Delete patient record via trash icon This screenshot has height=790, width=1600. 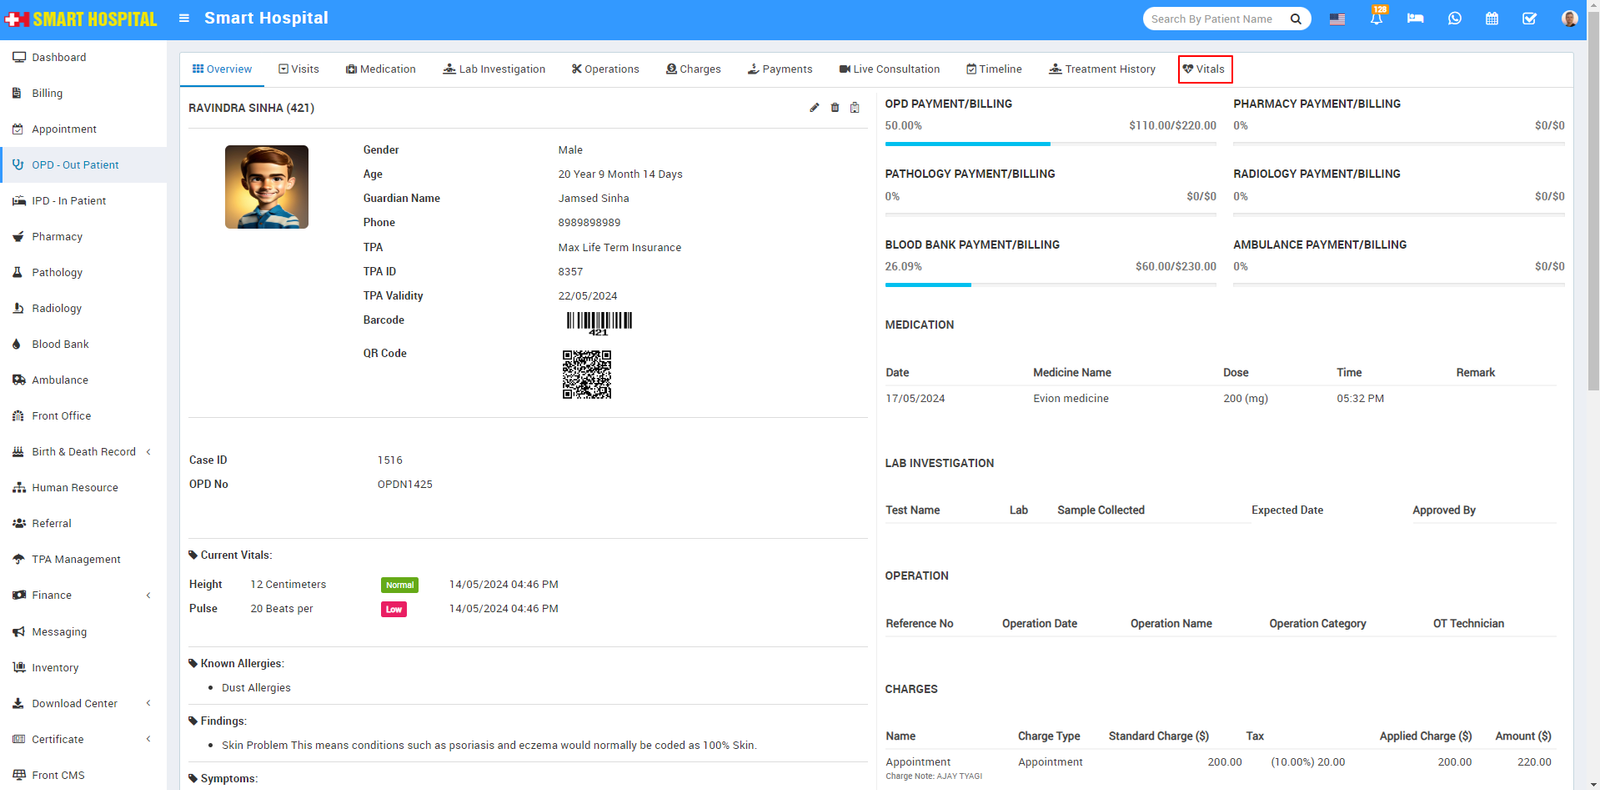[x=835, y=108]
